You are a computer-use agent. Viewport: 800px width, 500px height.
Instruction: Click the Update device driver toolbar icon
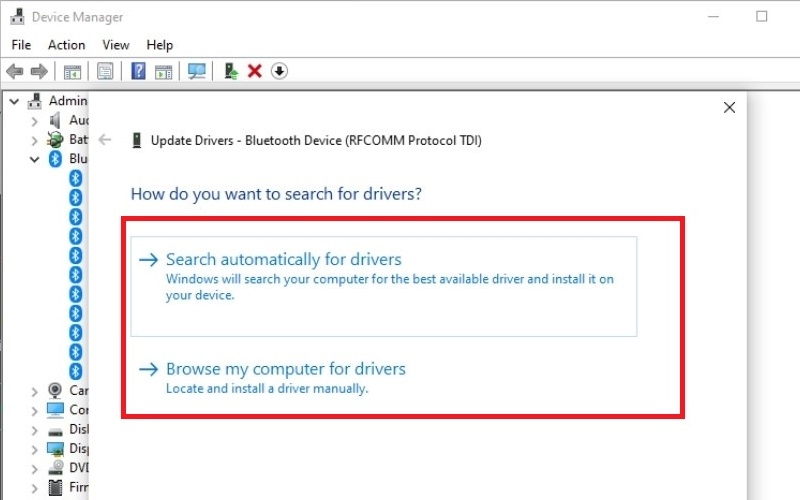(x=231, y=71)
